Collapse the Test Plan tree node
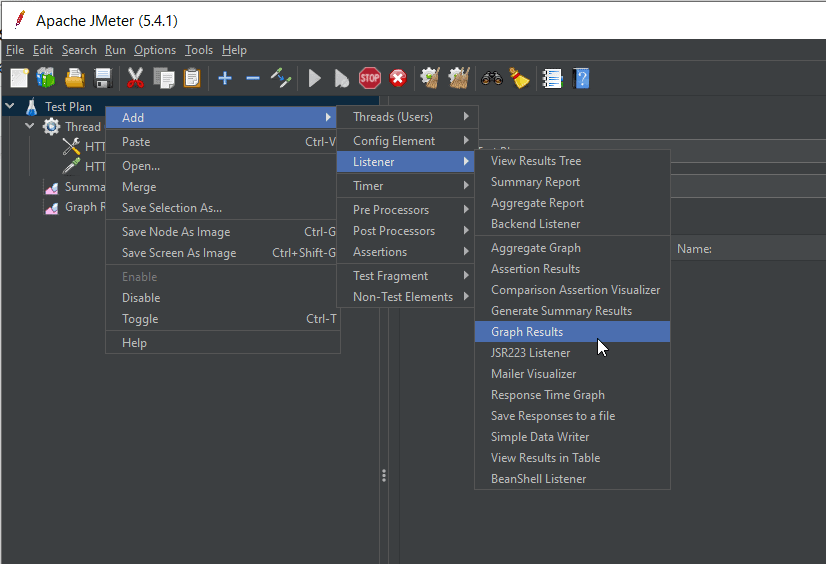This screenshot has height=564, width=826. 9,106
